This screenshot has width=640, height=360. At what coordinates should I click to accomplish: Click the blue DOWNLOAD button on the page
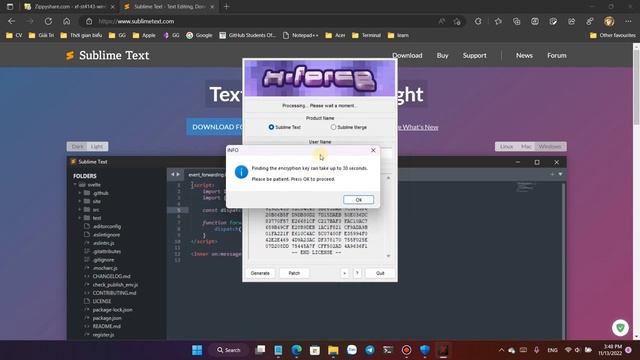coord(215,127)
